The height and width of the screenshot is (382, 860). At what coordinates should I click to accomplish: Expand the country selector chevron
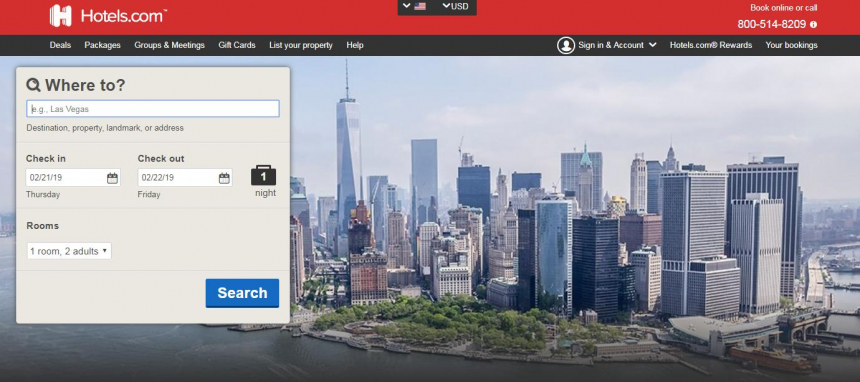(406, 6)
